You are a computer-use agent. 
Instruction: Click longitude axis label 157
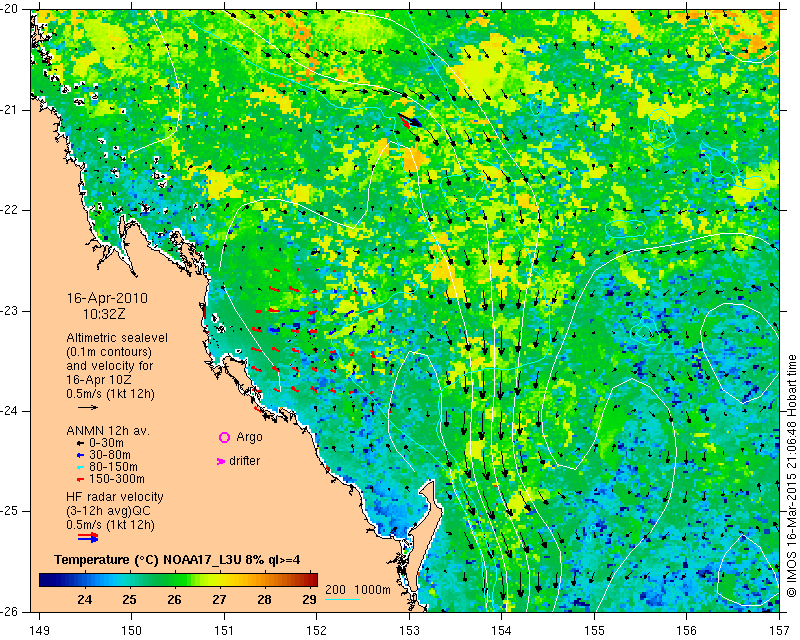pyautogui.click(x=779, y=631)
